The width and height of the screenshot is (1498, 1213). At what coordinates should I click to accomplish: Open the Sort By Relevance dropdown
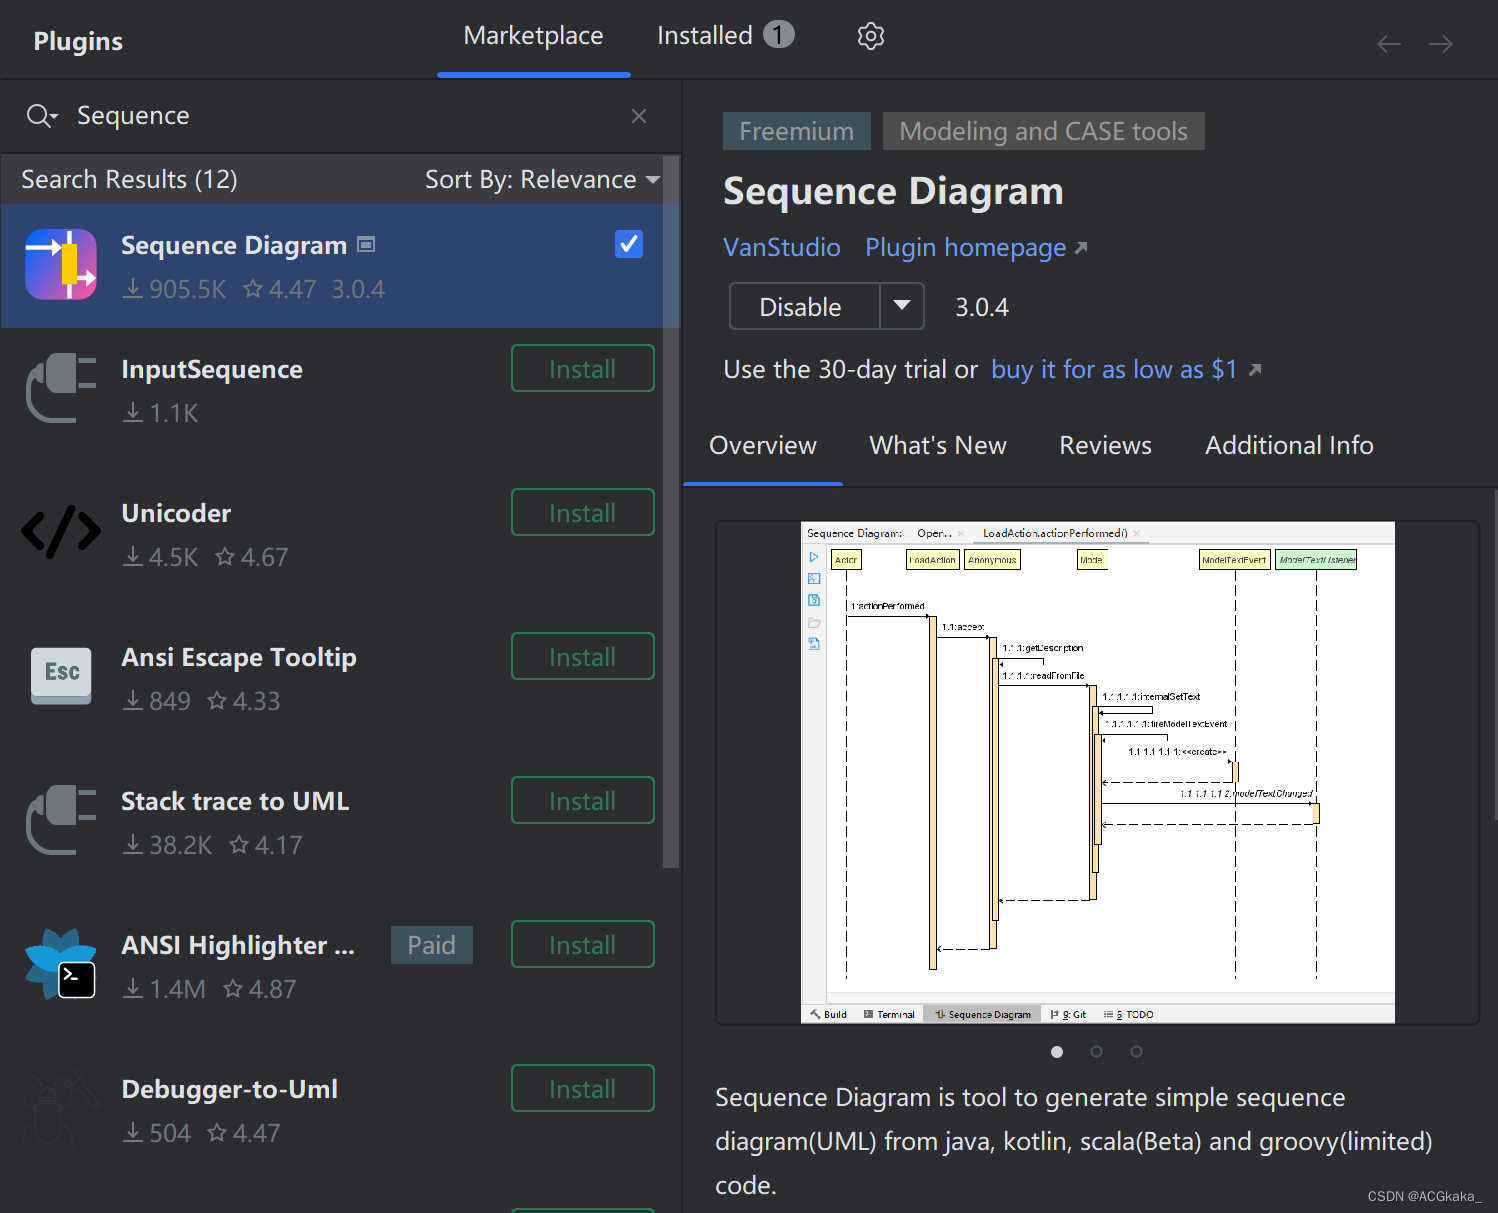pos(542,180)
